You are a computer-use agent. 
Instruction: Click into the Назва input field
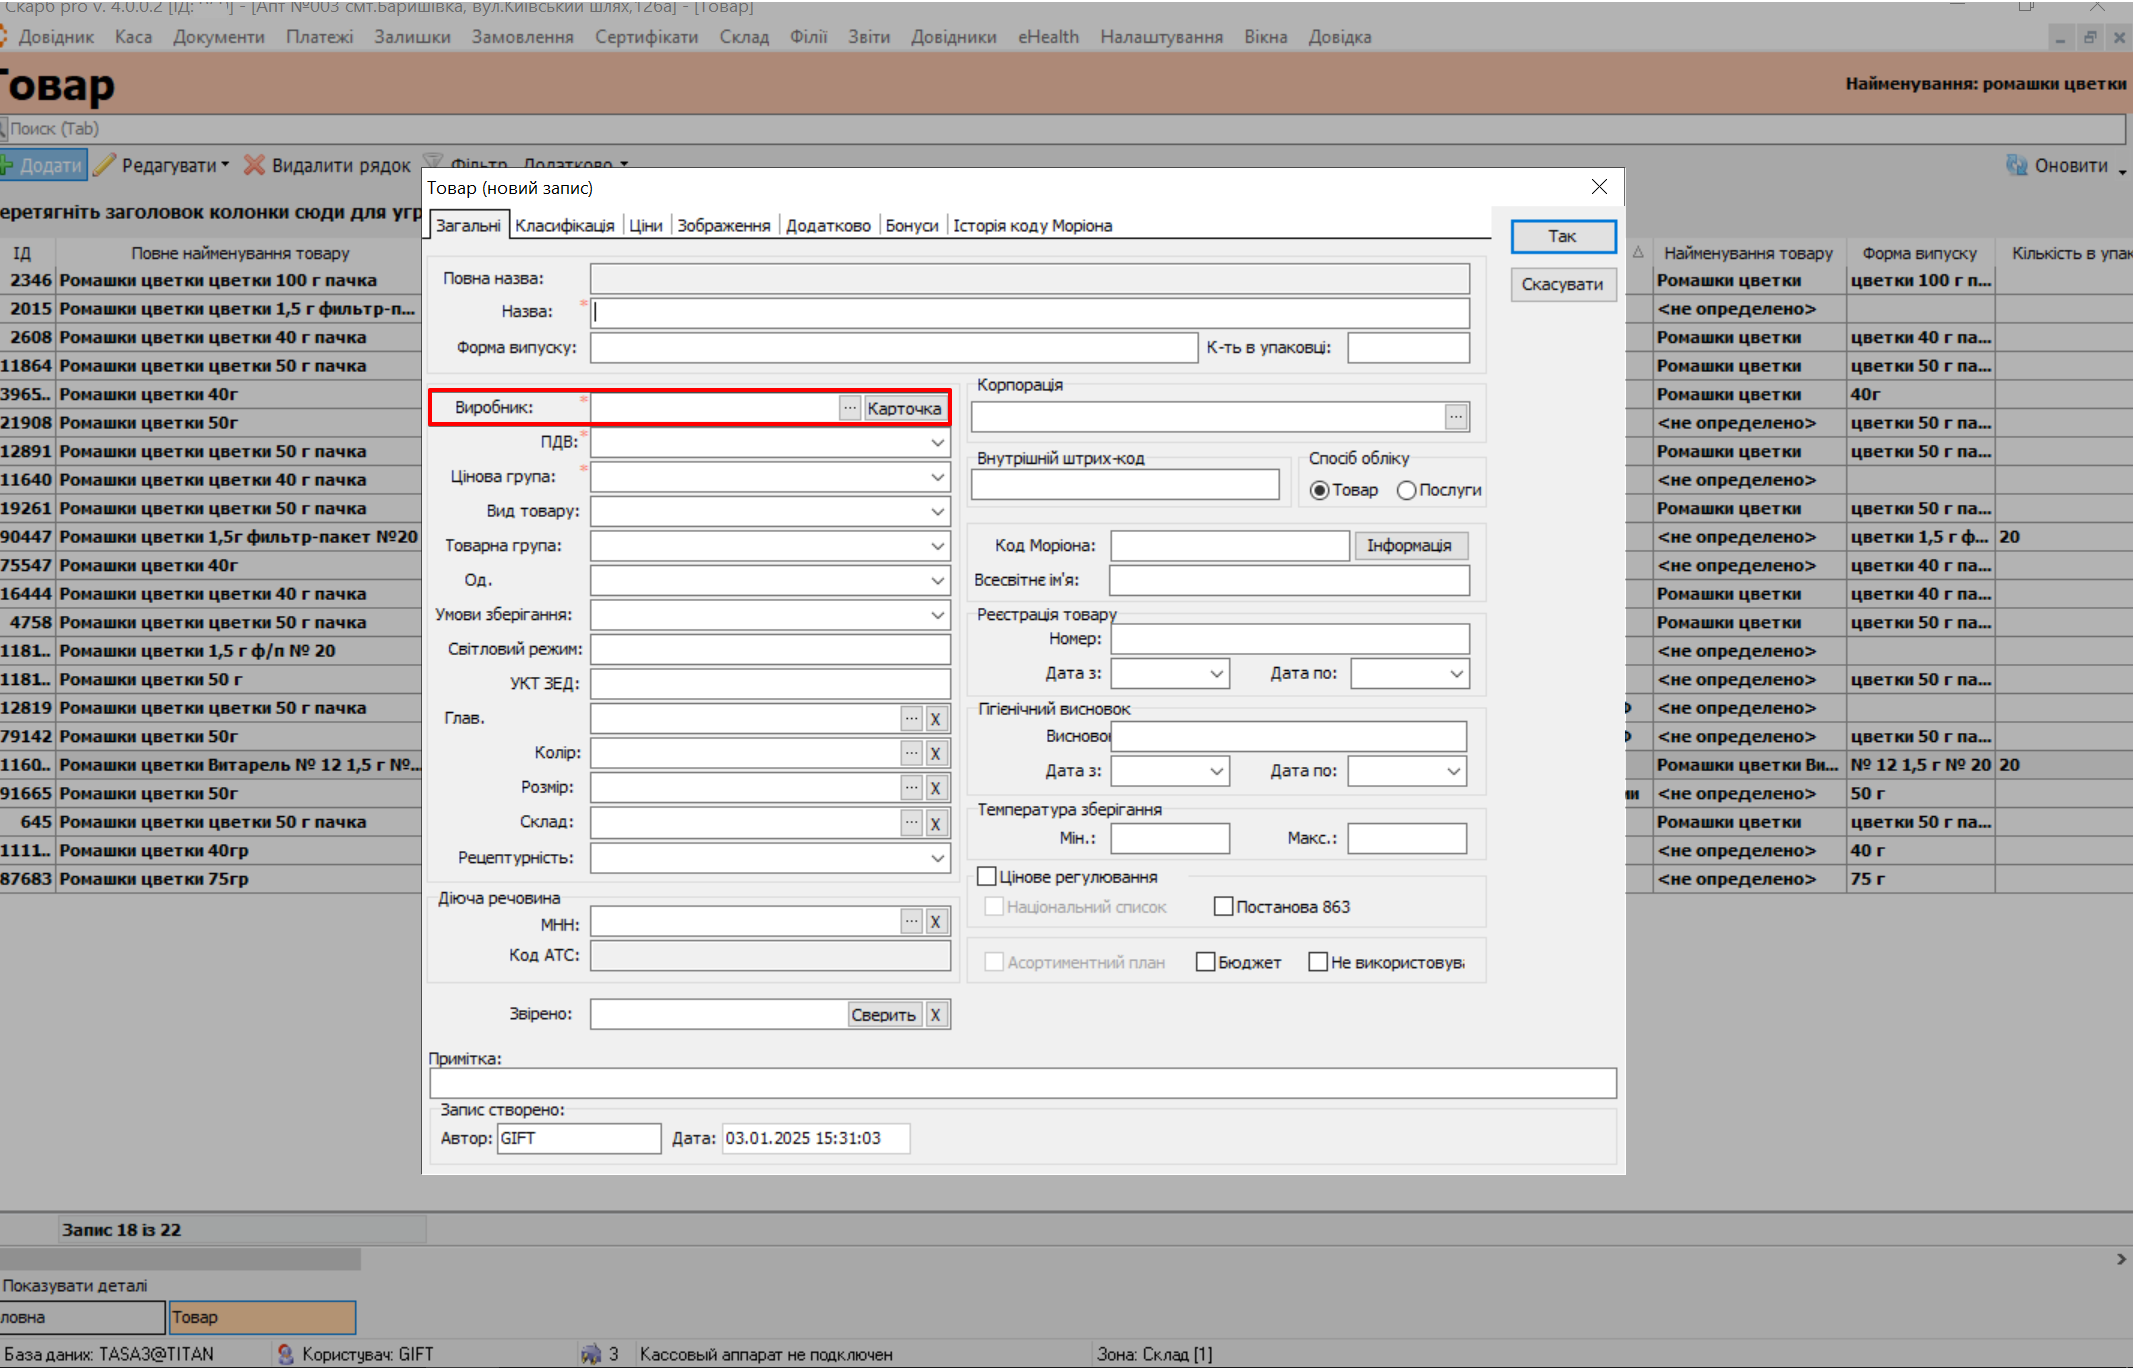point(1029,312)
